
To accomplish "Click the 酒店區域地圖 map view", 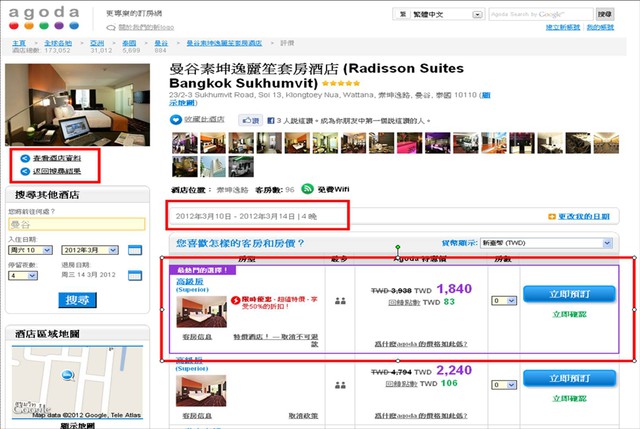I will click(x=78, y=382).
